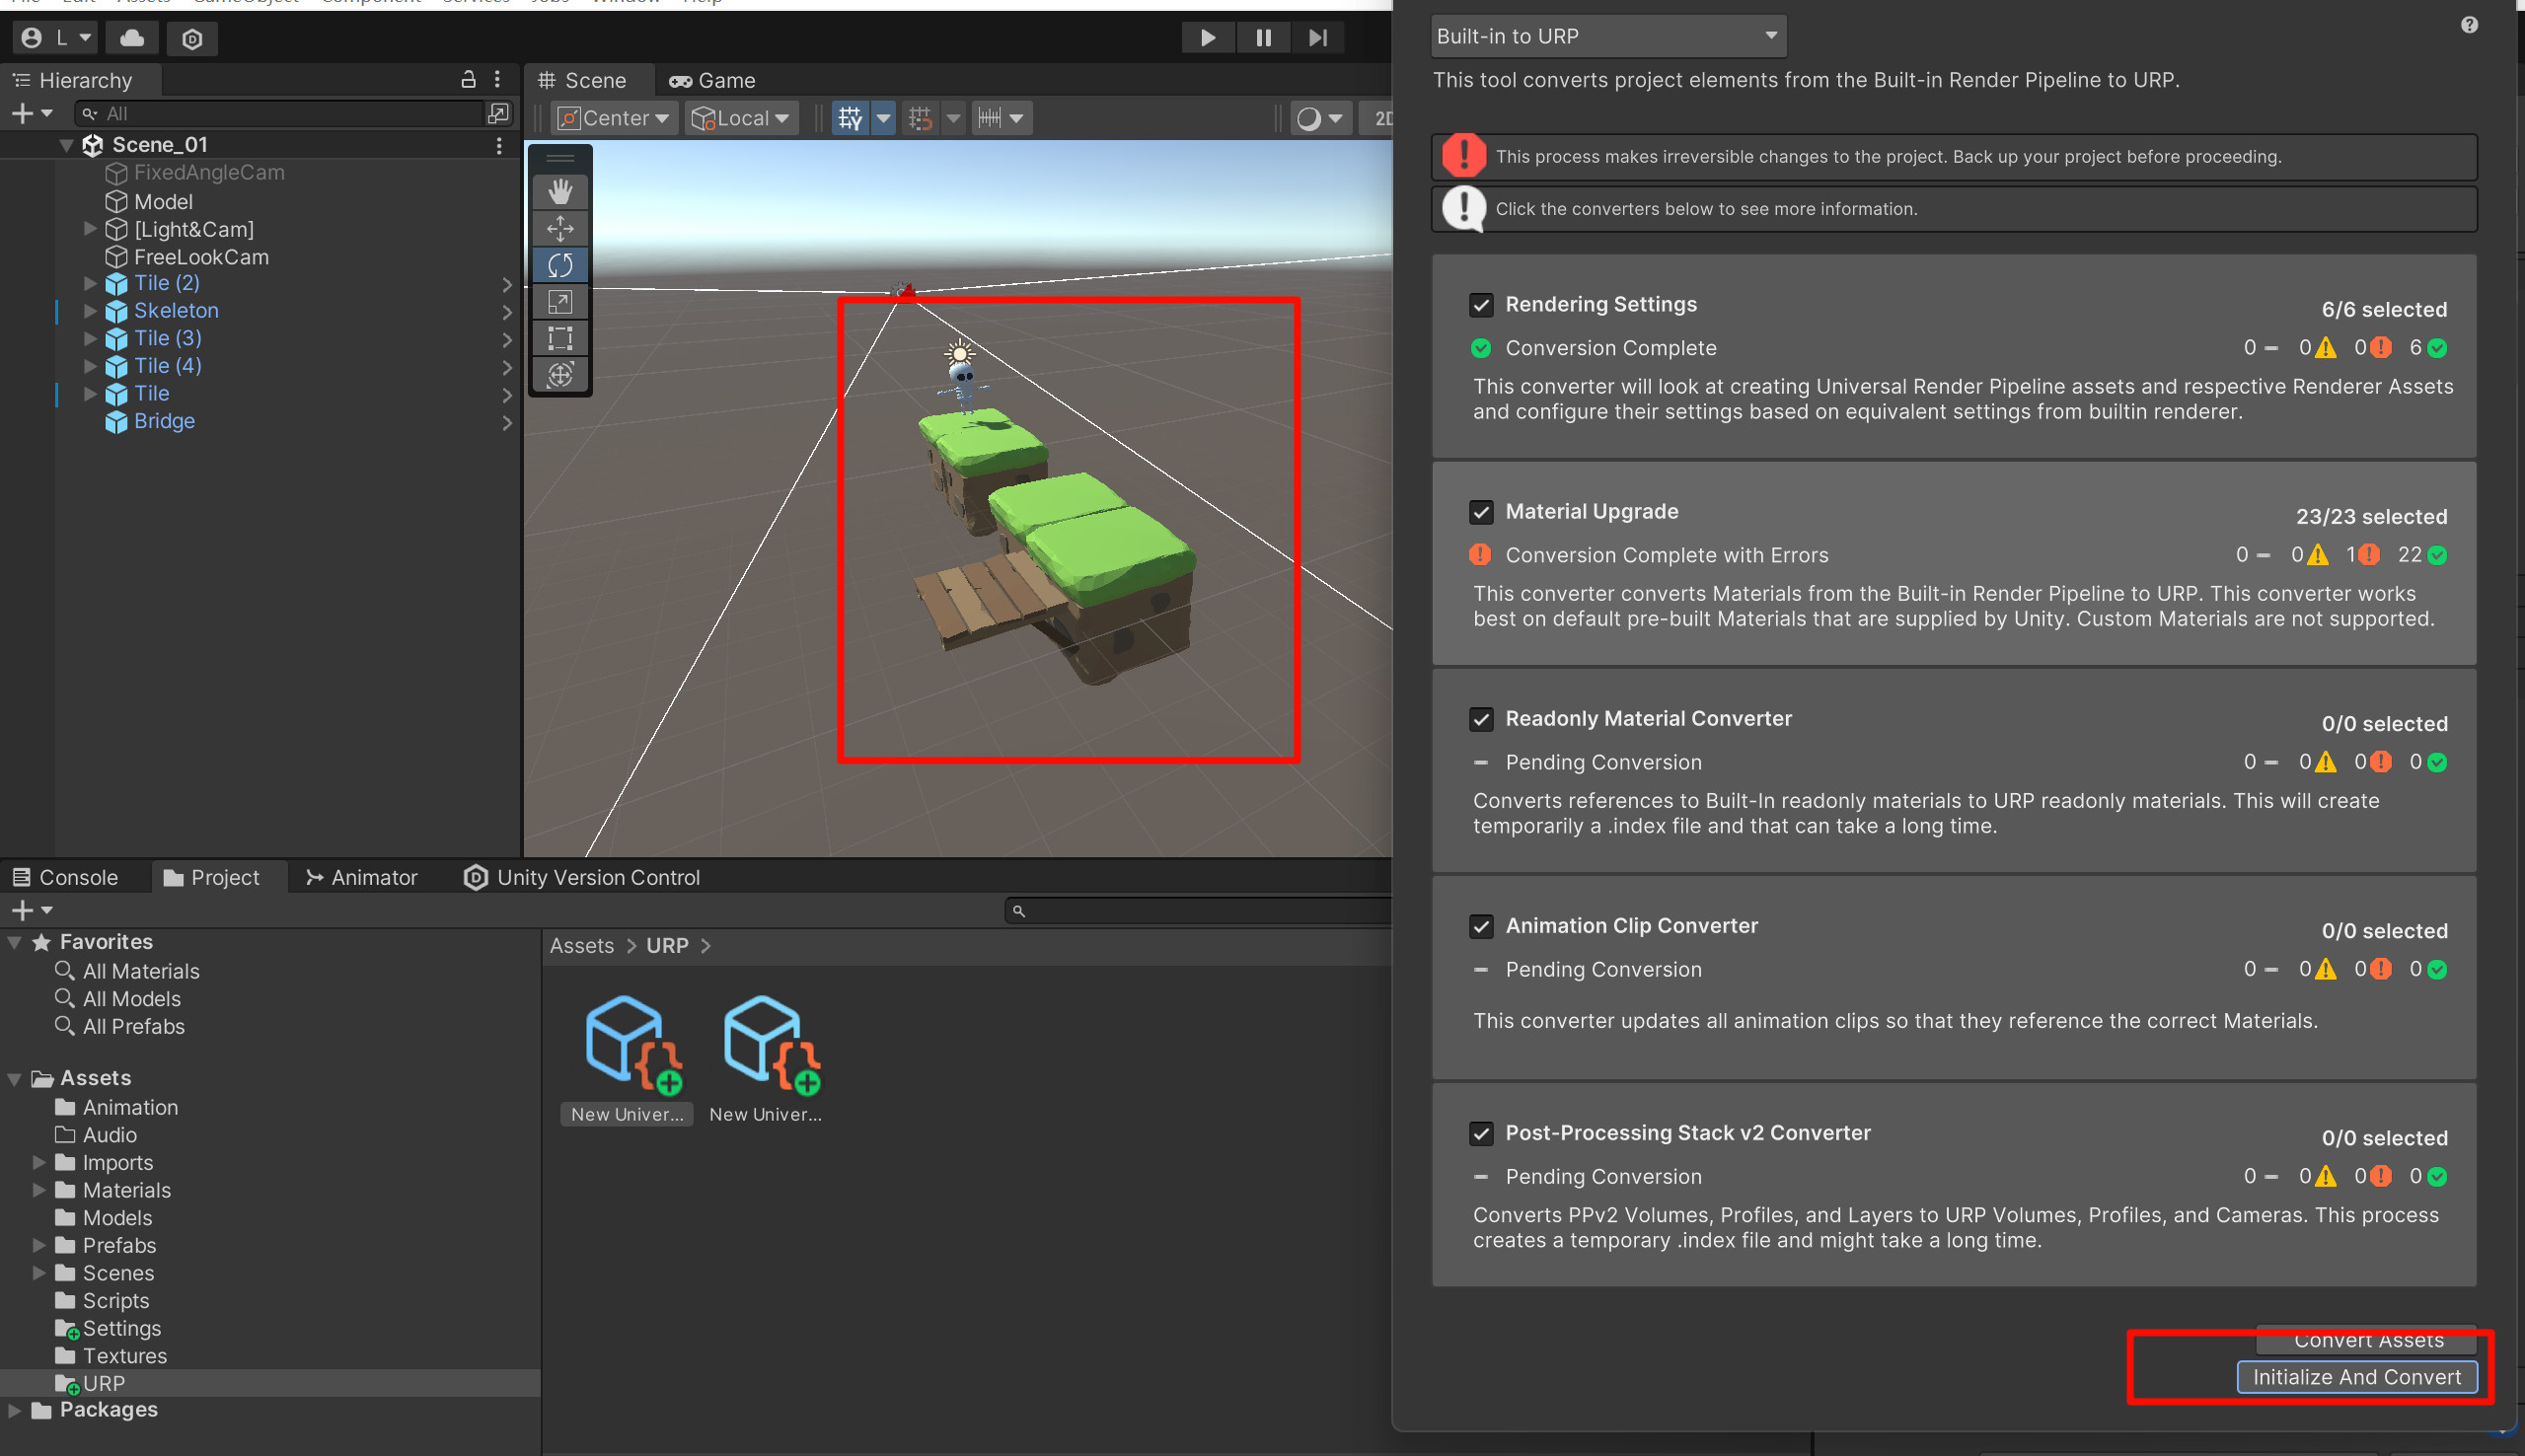Open the cloud services icon

(x=132, y=38)
